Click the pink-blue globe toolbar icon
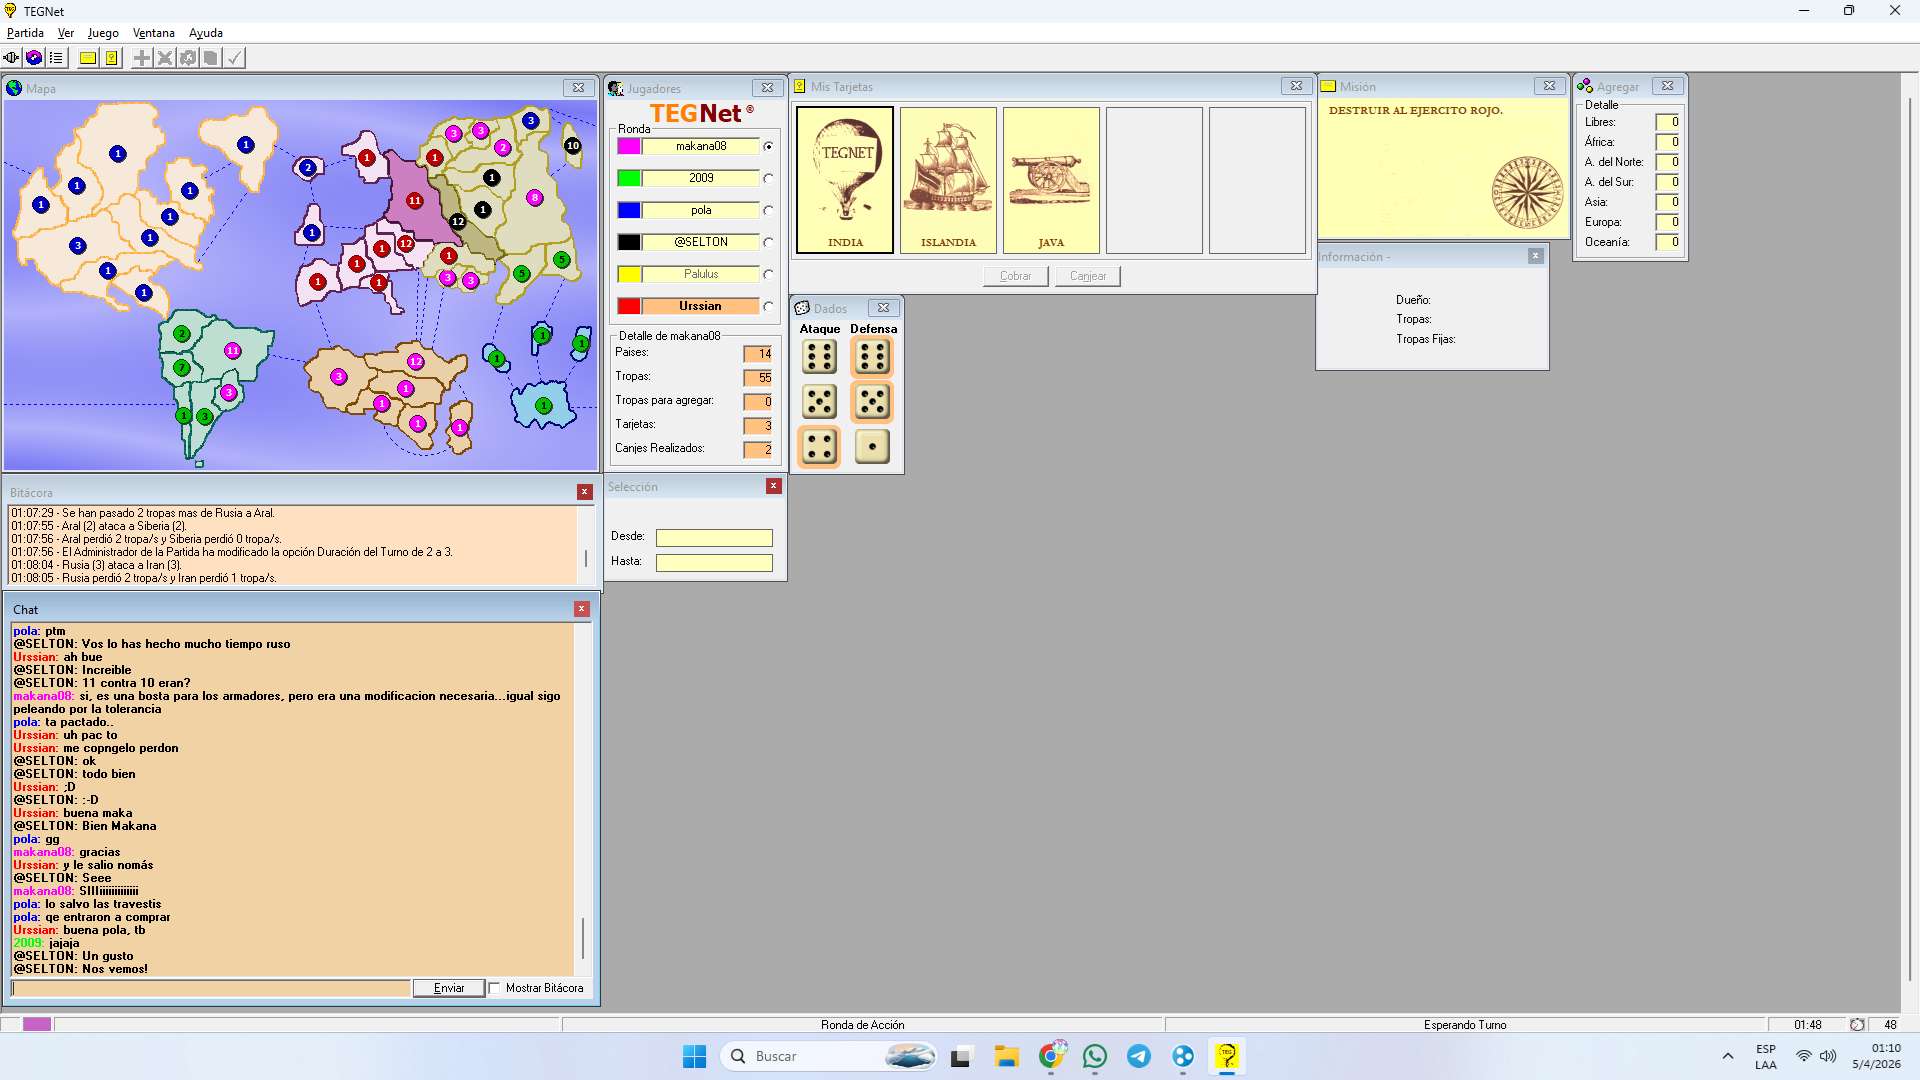 (x=34, y=58)
